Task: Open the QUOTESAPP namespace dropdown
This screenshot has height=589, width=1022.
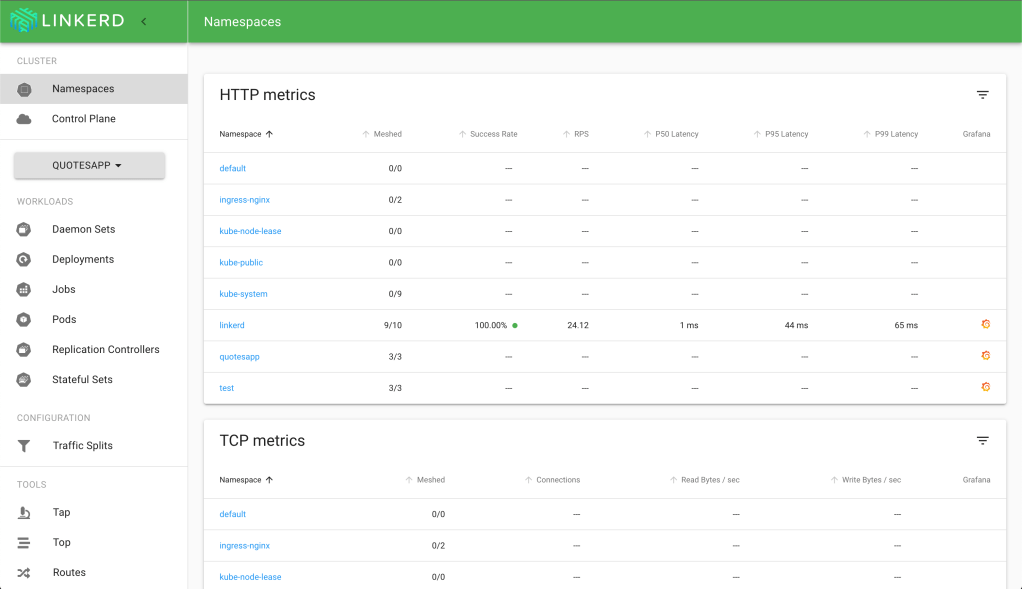Action: click(x=89, y=166)
